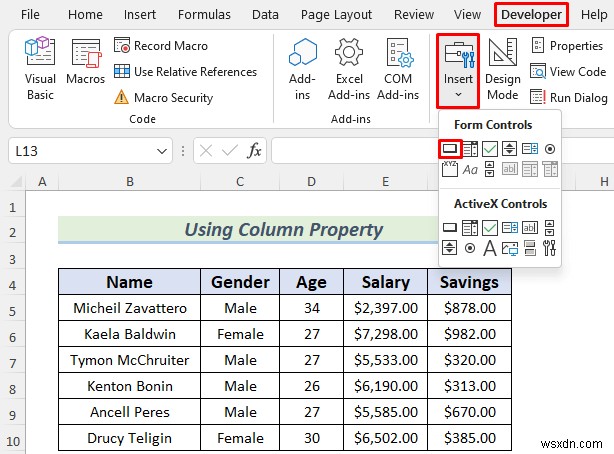Open Excel Add-ins
614x454 pixels.
click(x=349, y=69)
